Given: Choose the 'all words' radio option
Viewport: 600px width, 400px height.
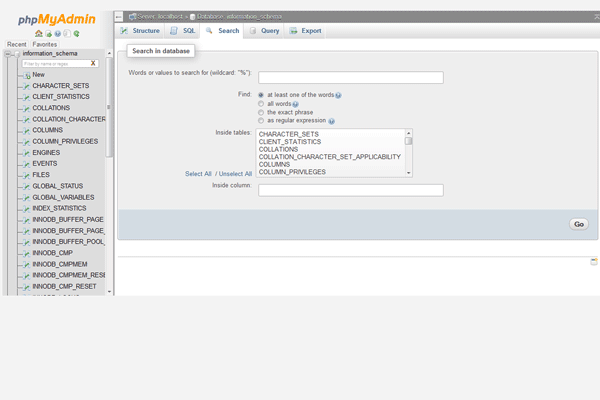Looking at the screenshot, I should tap(261, 104).
